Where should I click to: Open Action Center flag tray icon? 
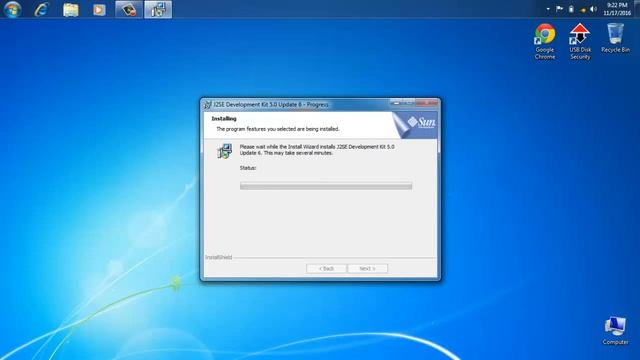pos(560,9)
